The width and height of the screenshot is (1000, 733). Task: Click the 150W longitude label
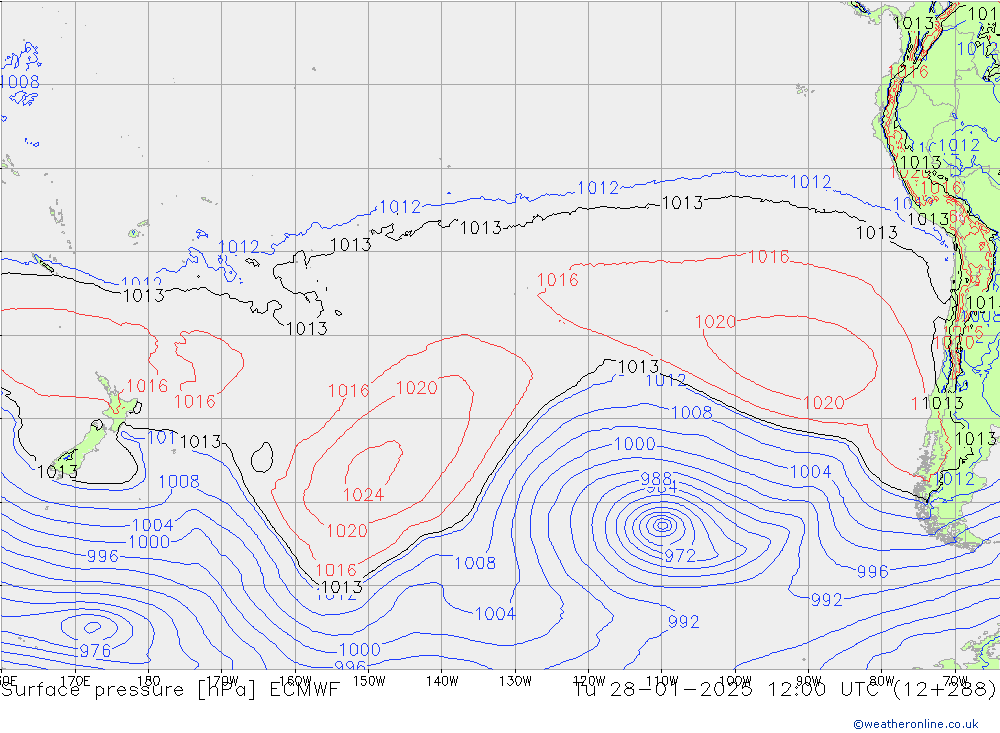(x=368, y=680)
